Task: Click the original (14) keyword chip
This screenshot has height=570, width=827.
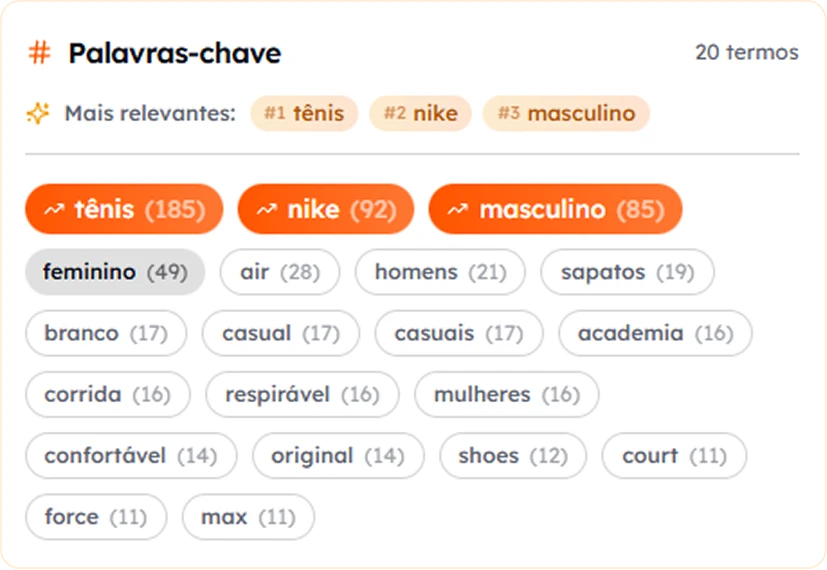Action: [338, 456]
